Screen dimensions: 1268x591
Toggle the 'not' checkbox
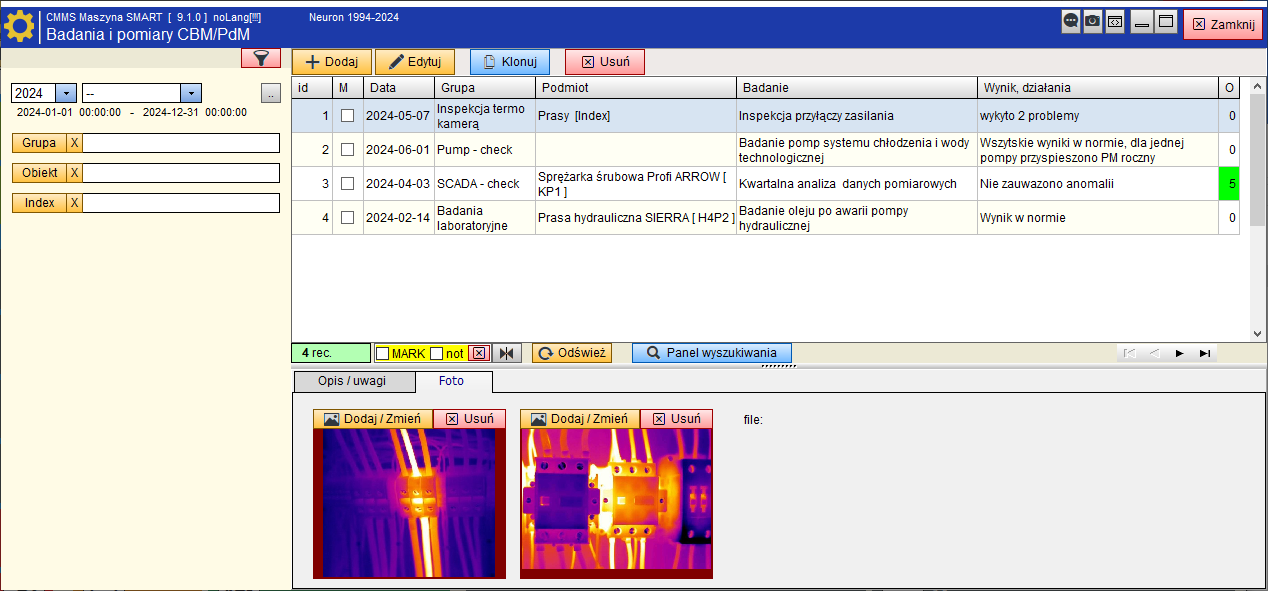436,353
